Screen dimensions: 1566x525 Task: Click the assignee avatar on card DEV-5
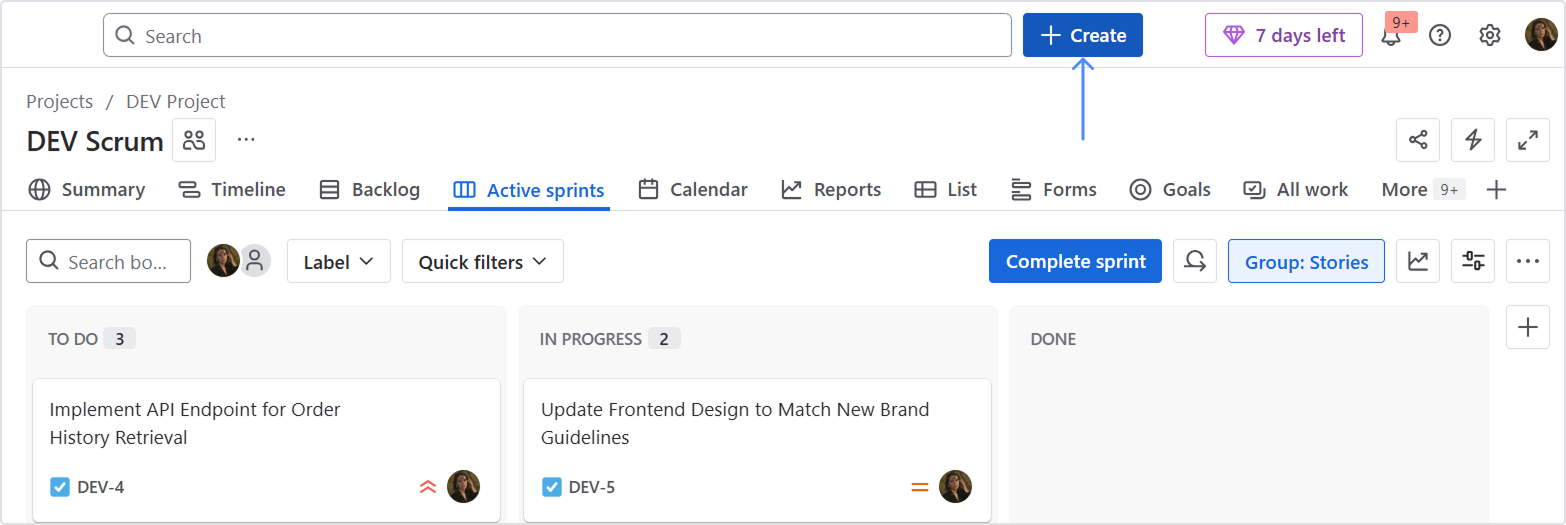[956, 486]
